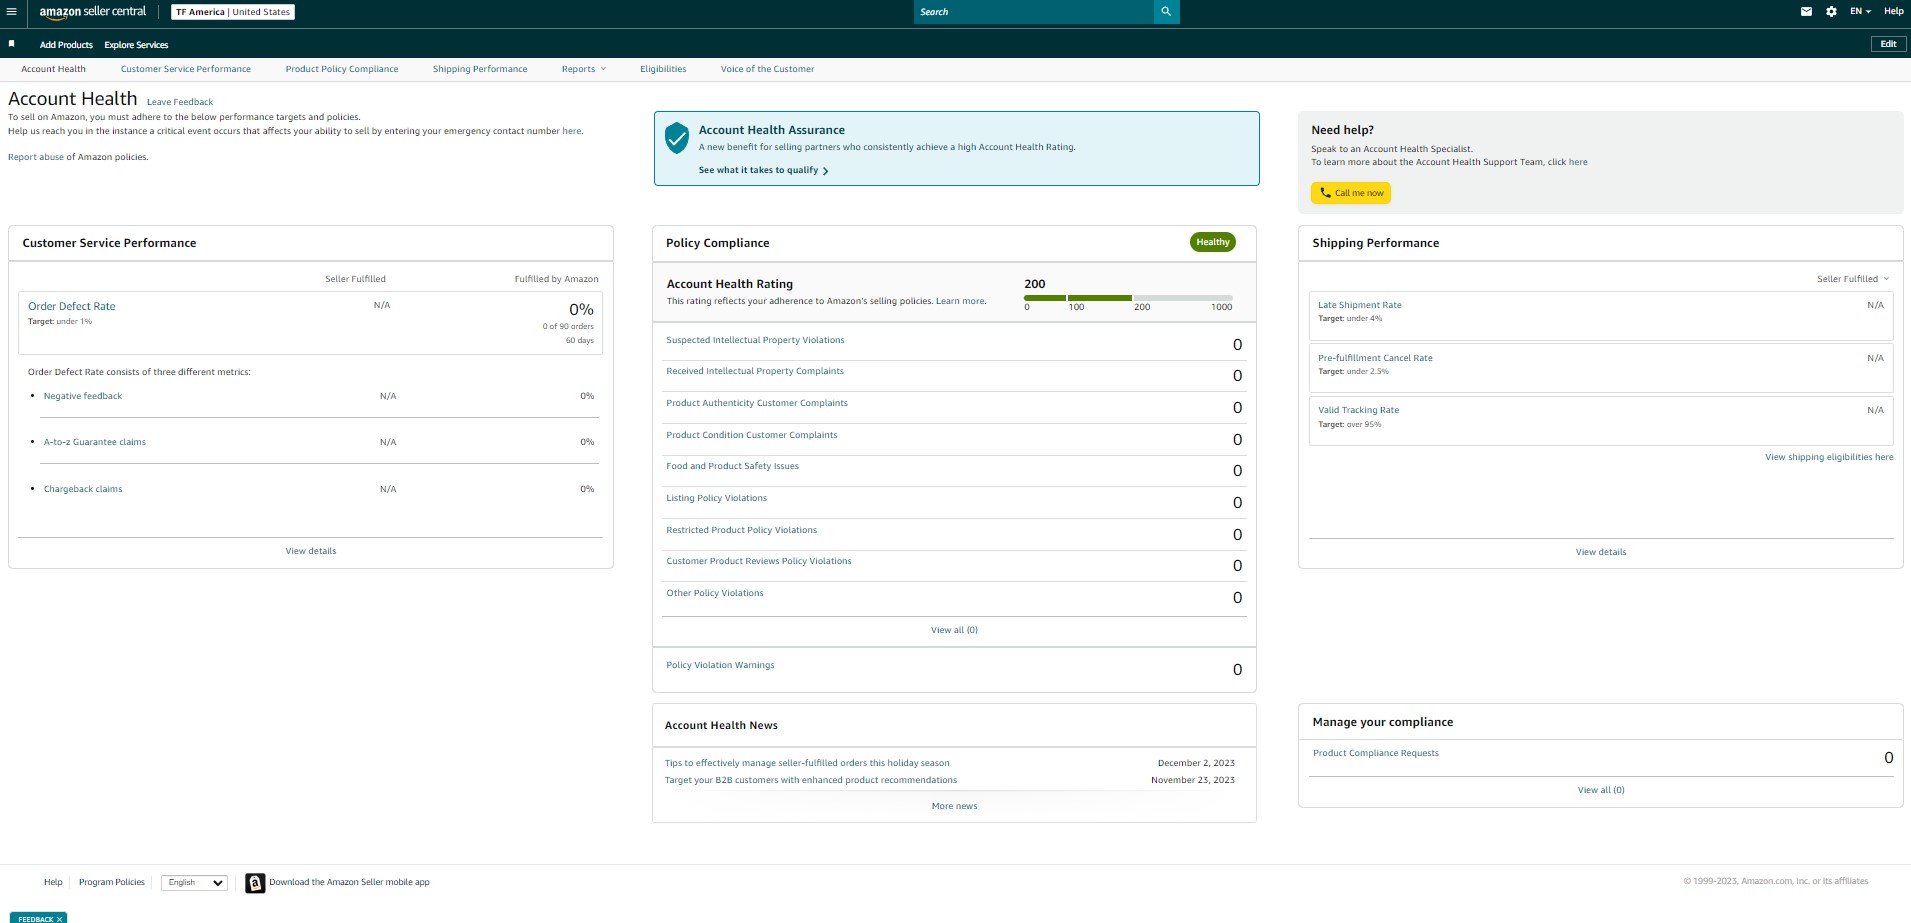Open the Customer Service Performance tab
Screen dimensions: 1911x923
[186, 69]
